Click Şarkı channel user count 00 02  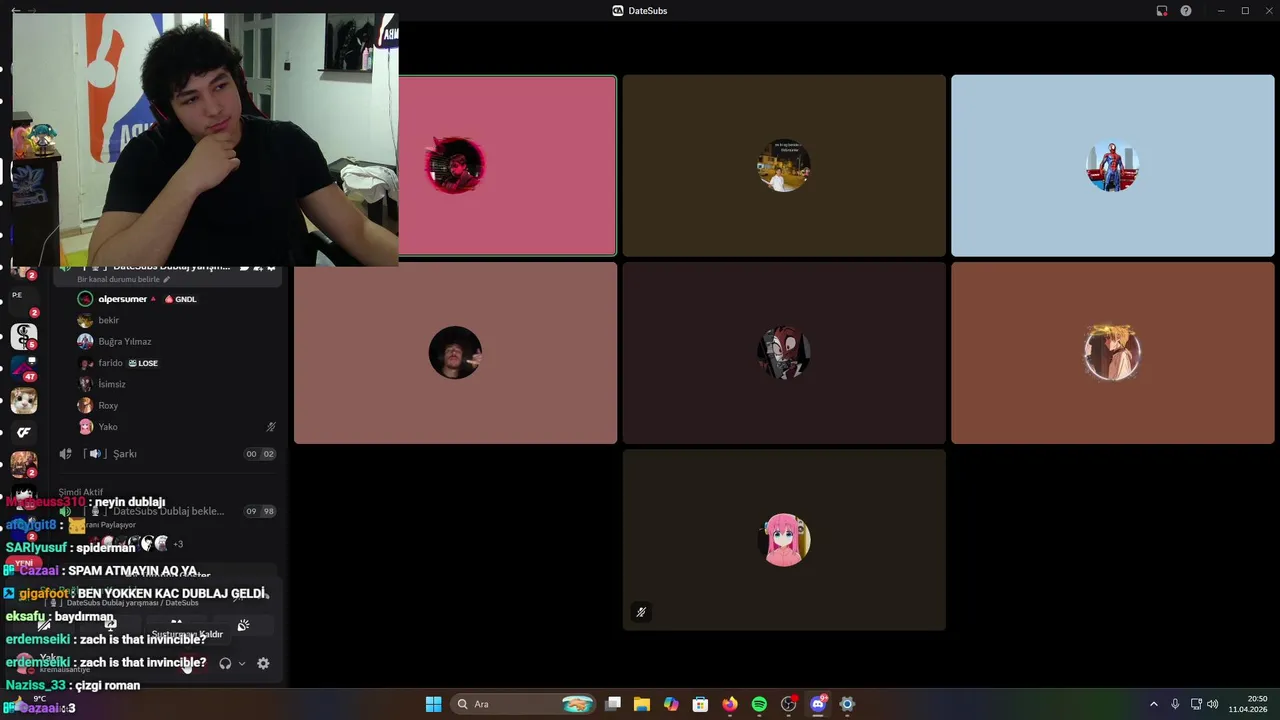click(260, 454)
